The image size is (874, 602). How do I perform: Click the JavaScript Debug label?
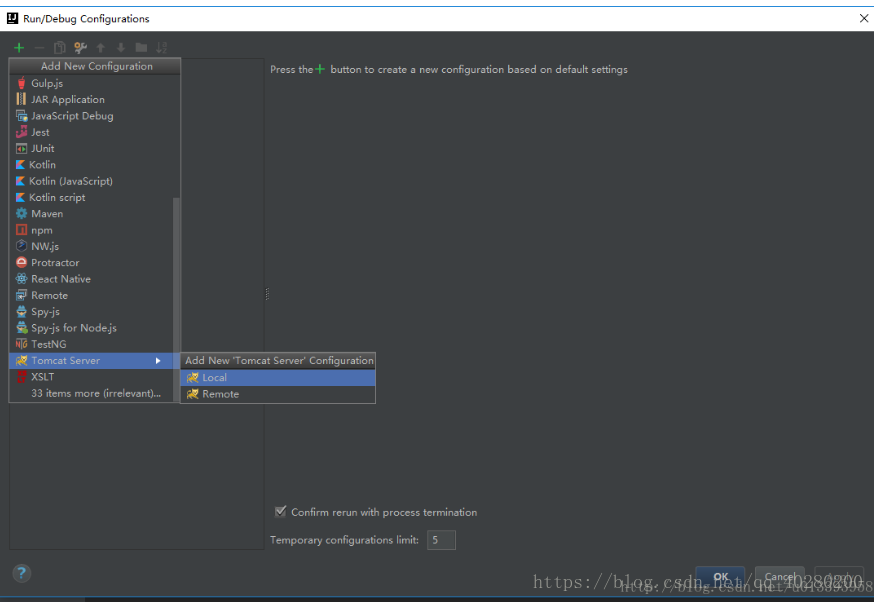pos(72,116)
